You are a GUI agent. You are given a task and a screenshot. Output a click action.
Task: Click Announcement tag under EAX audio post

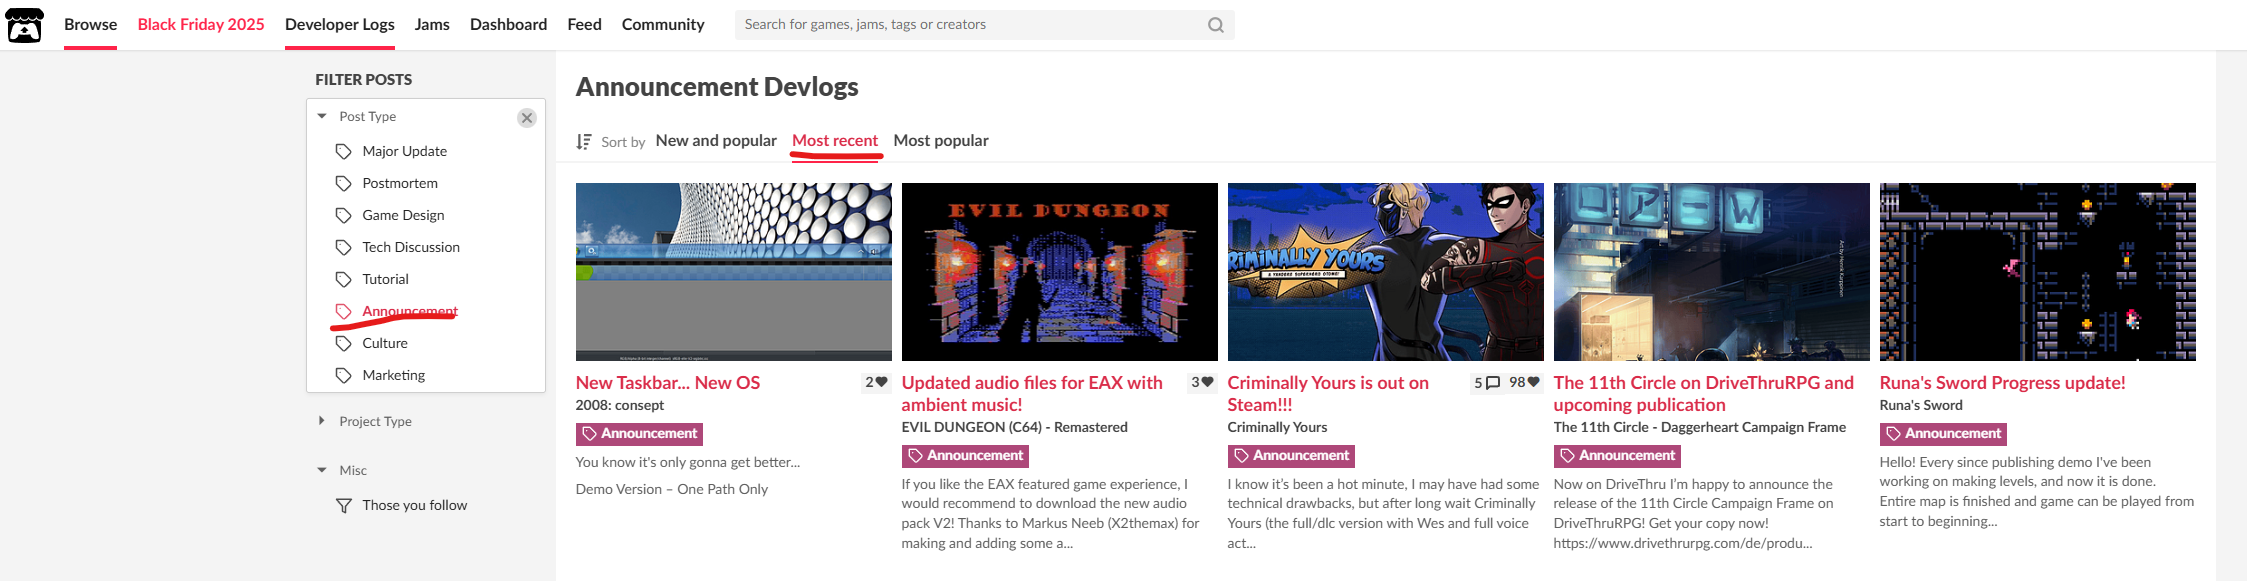coord(965,455)
